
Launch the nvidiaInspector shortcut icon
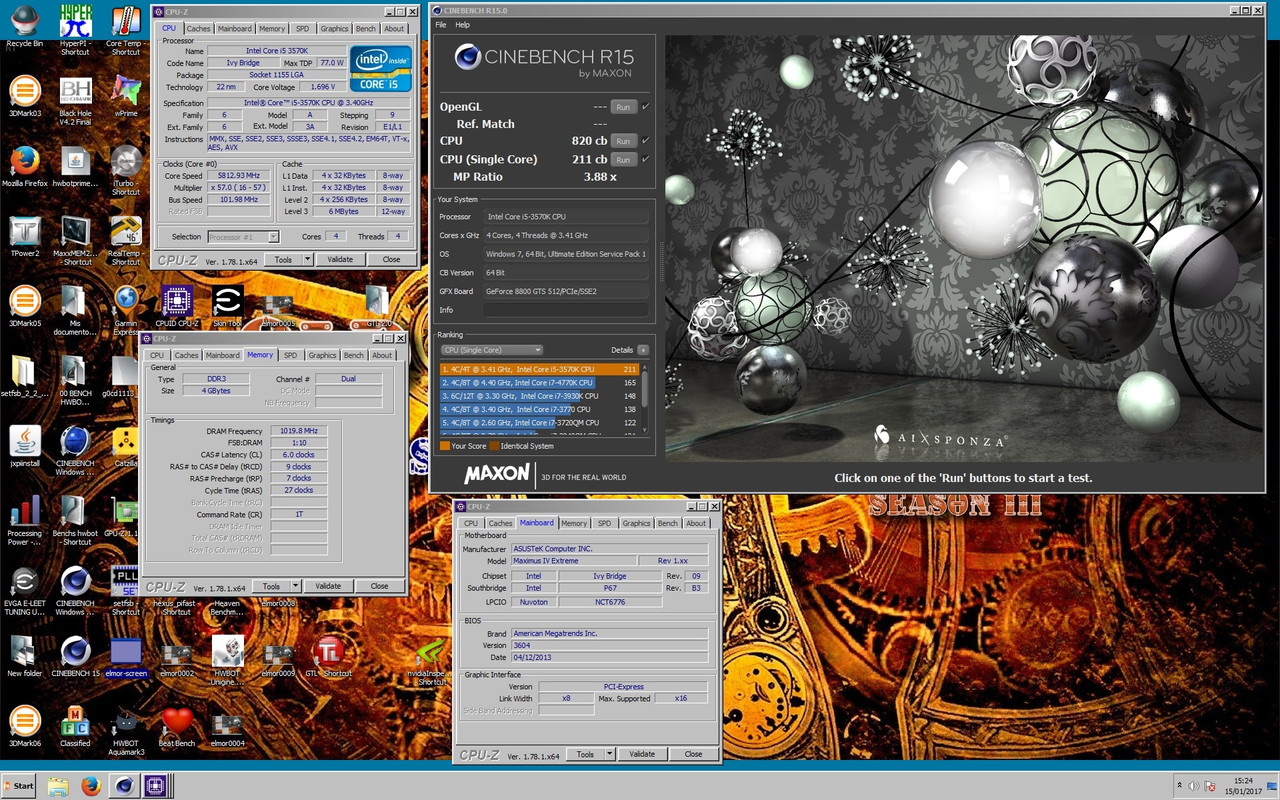click(431, 660)
